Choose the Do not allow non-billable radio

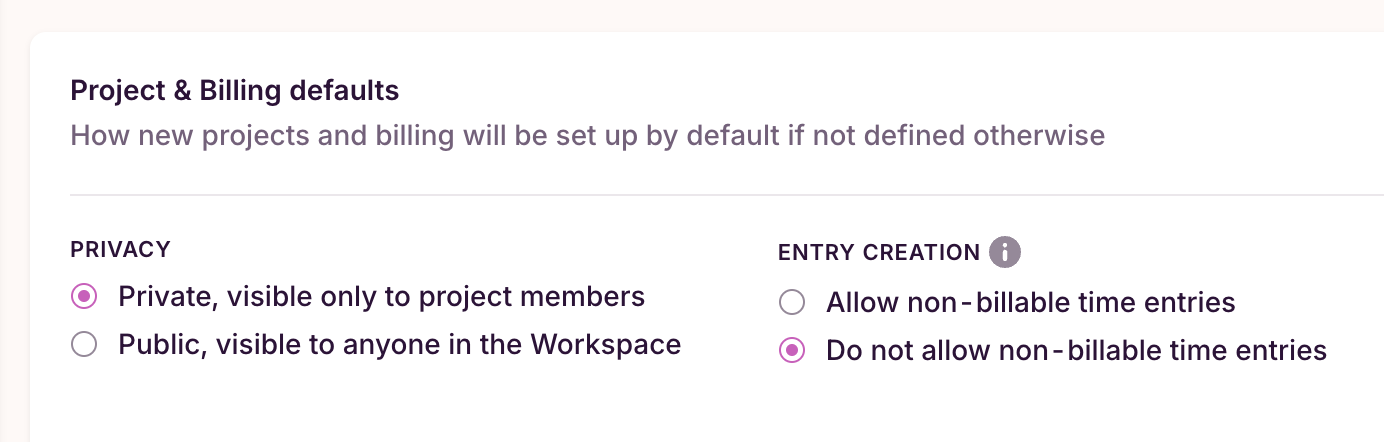(x=792, y=351)
